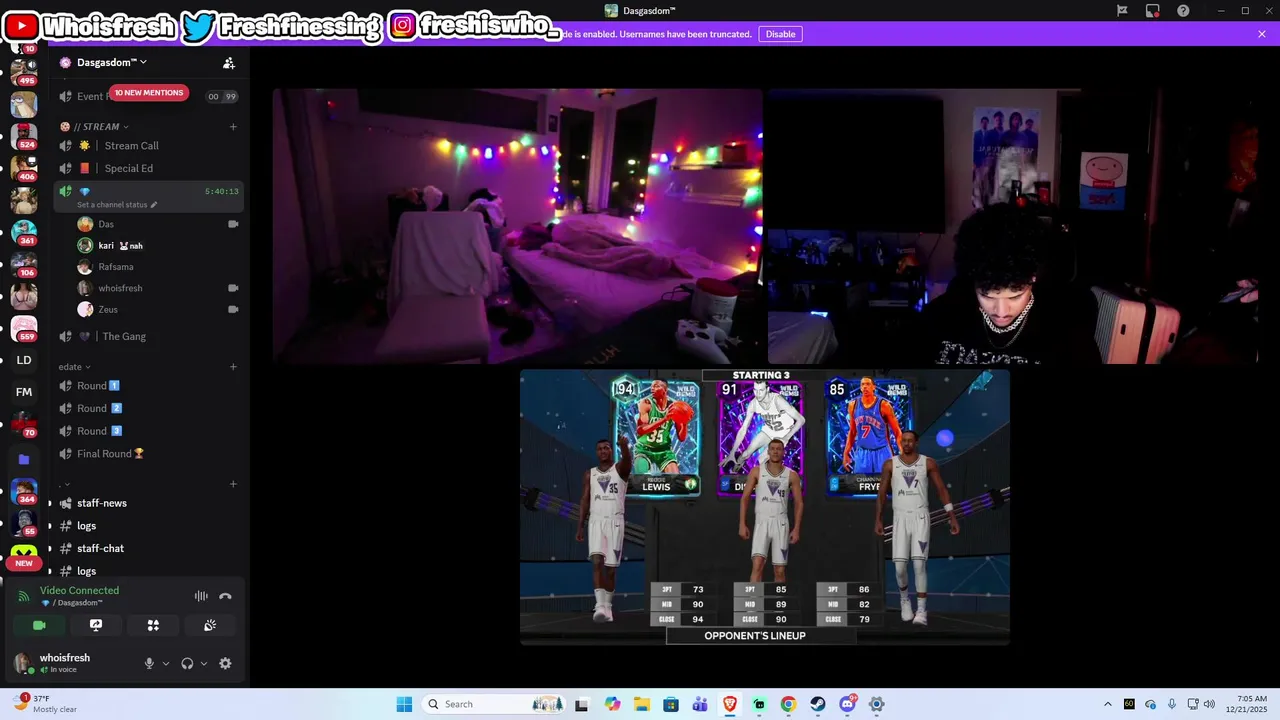Click the camera icon beside Zeus
1280x720 pixels.
pyautogui.click(x=233, y=309)
